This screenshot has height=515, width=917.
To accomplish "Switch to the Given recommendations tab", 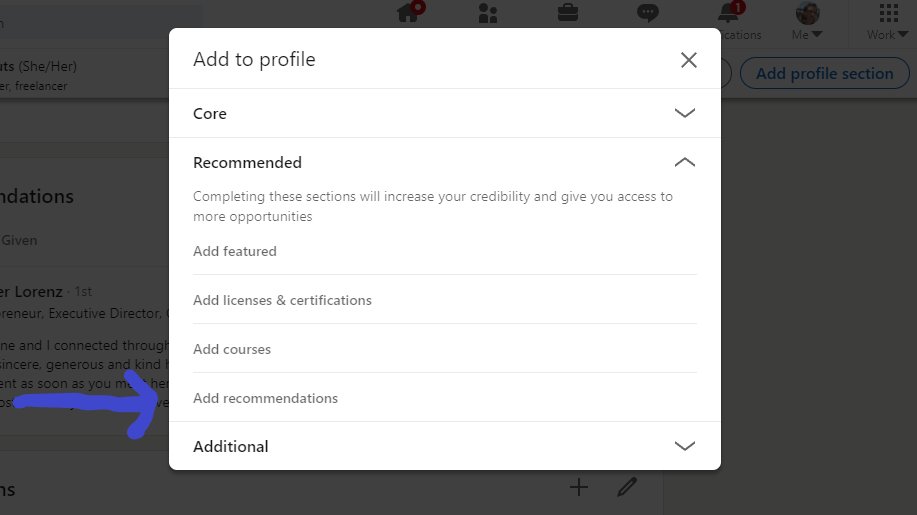I will (19, 240).
